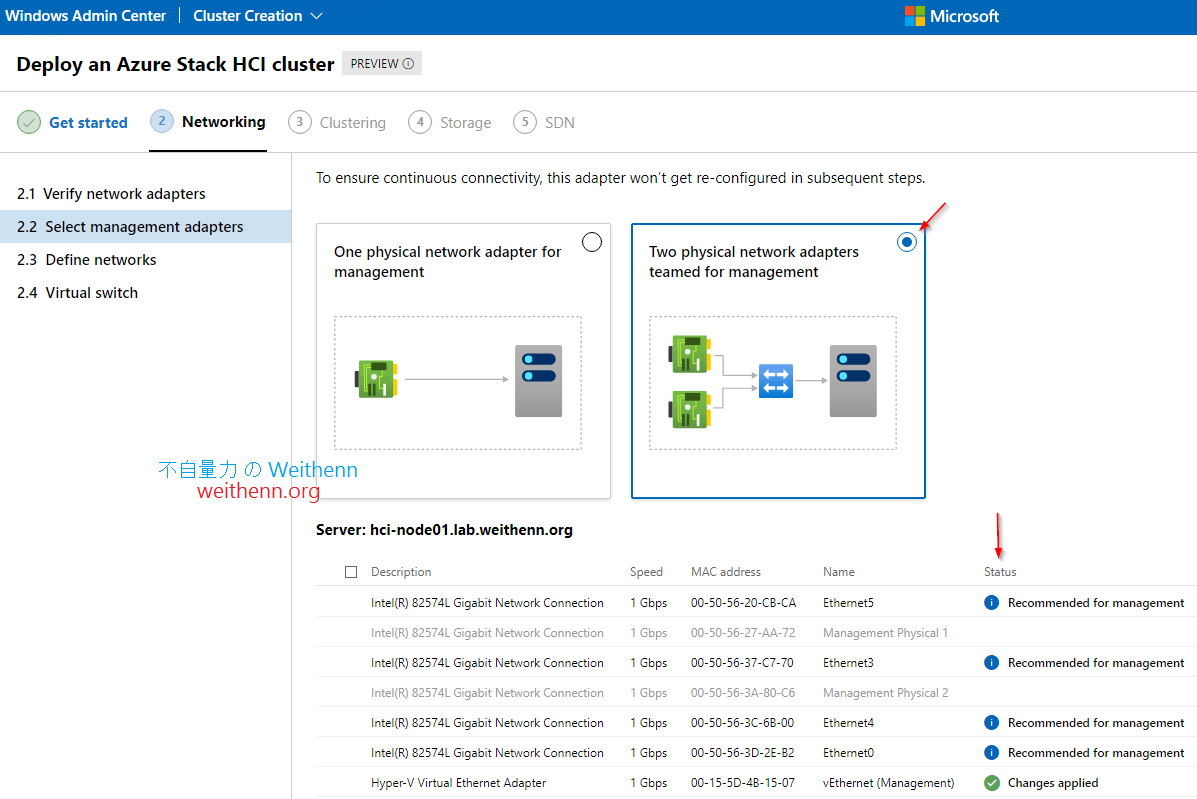
Task: Open the info icon beside Ethernet3's recommendation
Action: (x=991, y=662)
